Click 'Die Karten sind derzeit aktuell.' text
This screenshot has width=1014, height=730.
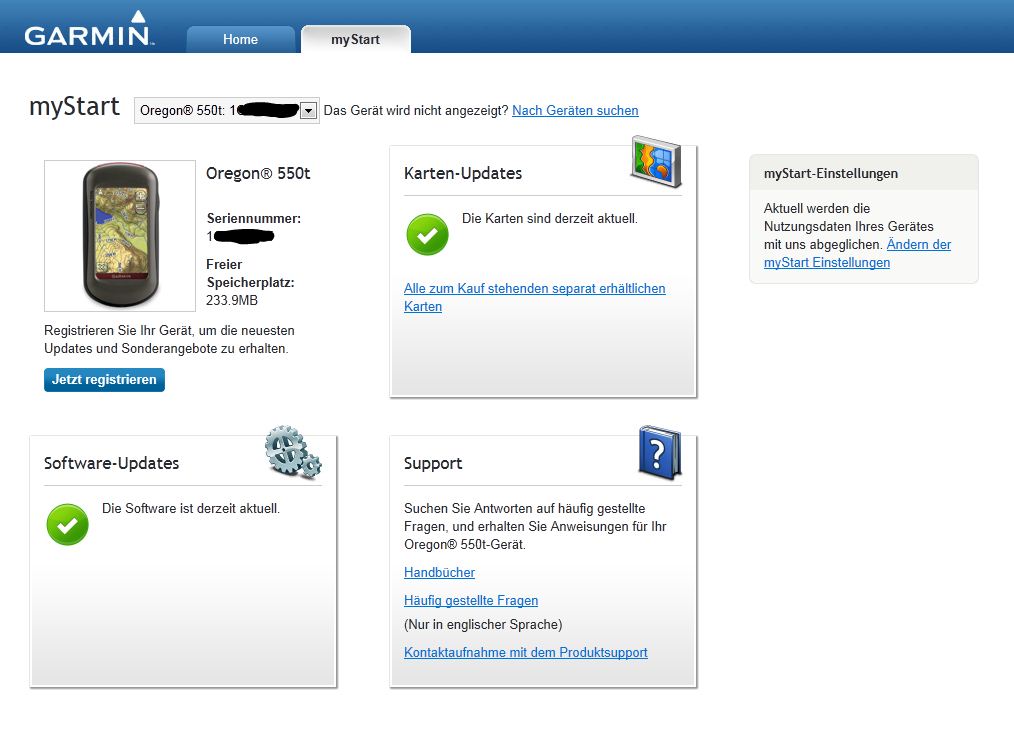(x=550, y=219)
